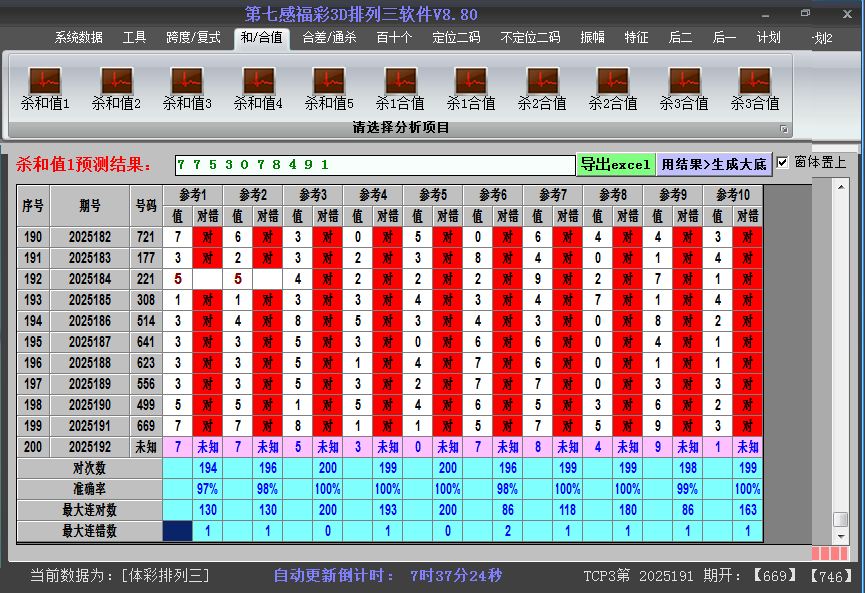Click the prediction result field showing 7 7 5 3 0

(x=375, y=165)
